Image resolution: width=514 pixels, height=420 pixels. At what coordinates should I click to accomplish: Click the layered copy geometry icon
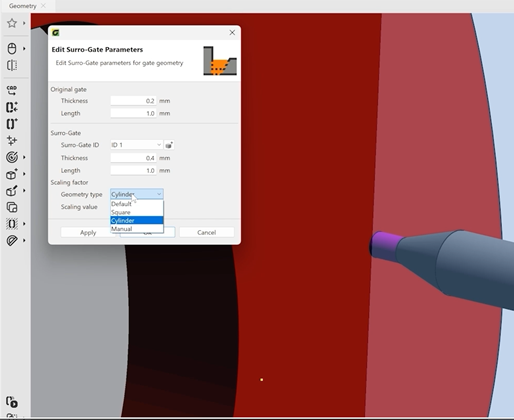pos(12,207)
